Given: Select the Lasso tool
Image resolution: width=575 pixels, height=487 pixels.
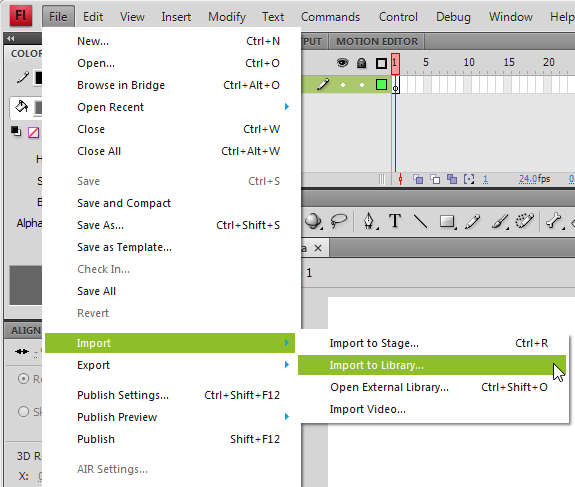Looking at the screenshot, I should click(338, 221).
